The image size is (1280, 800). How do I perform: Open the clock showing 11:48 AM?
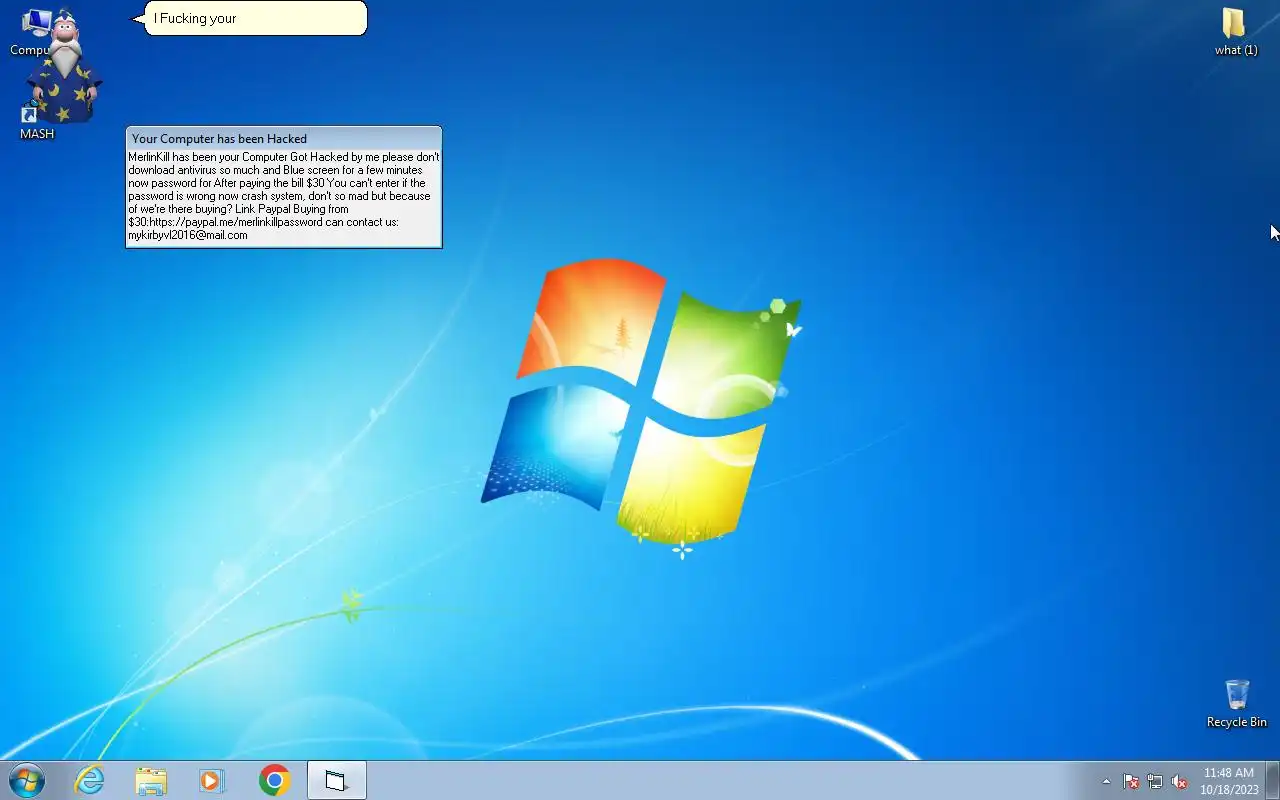pyautogui.click(x=1229, y=781)
